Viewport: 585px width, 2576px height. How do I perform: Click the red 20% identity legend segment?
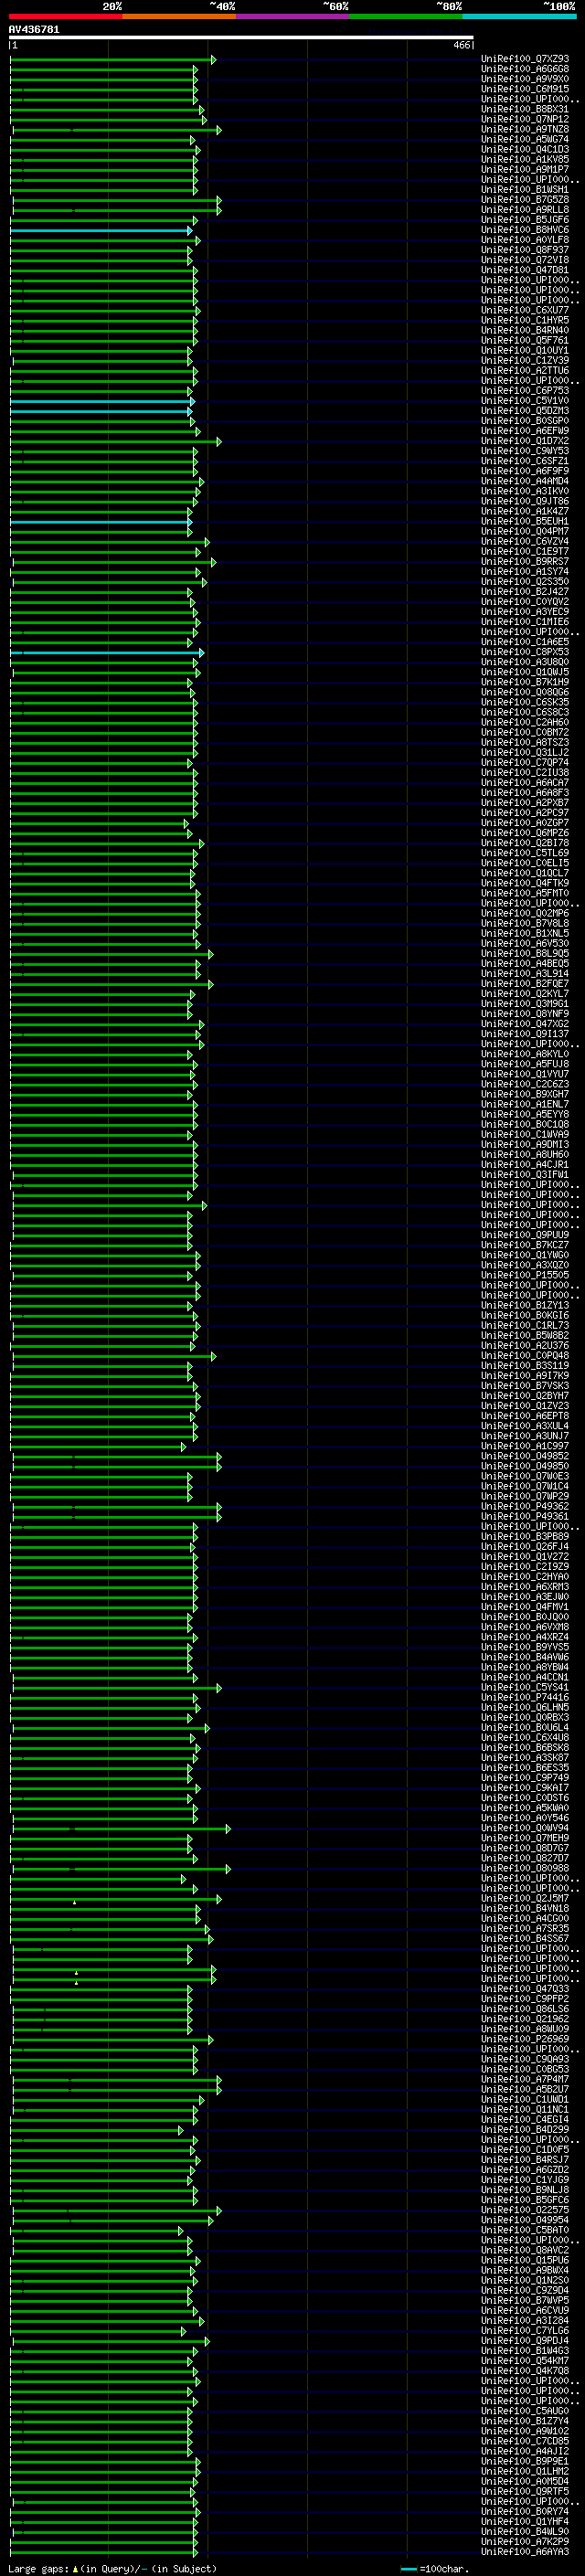pos(65,16)
